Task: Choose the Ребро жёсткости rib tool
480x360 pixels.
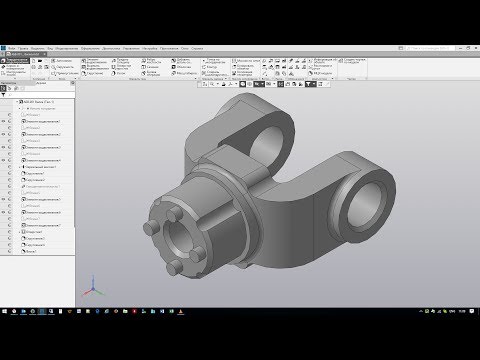Action: [152, 61]
